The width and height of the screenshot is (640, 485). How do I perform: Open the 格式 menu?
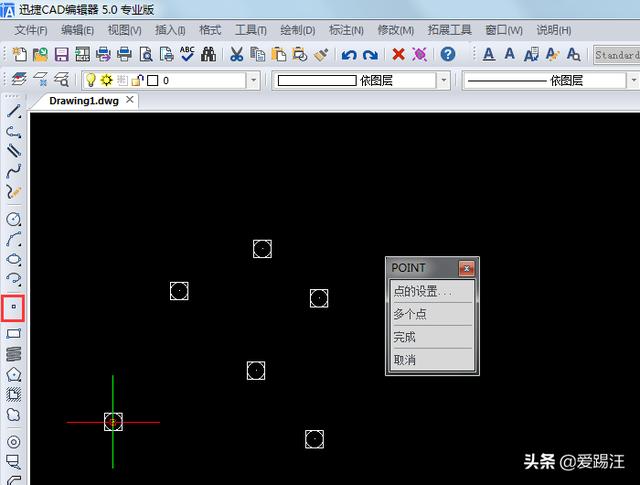coord(210,30)
